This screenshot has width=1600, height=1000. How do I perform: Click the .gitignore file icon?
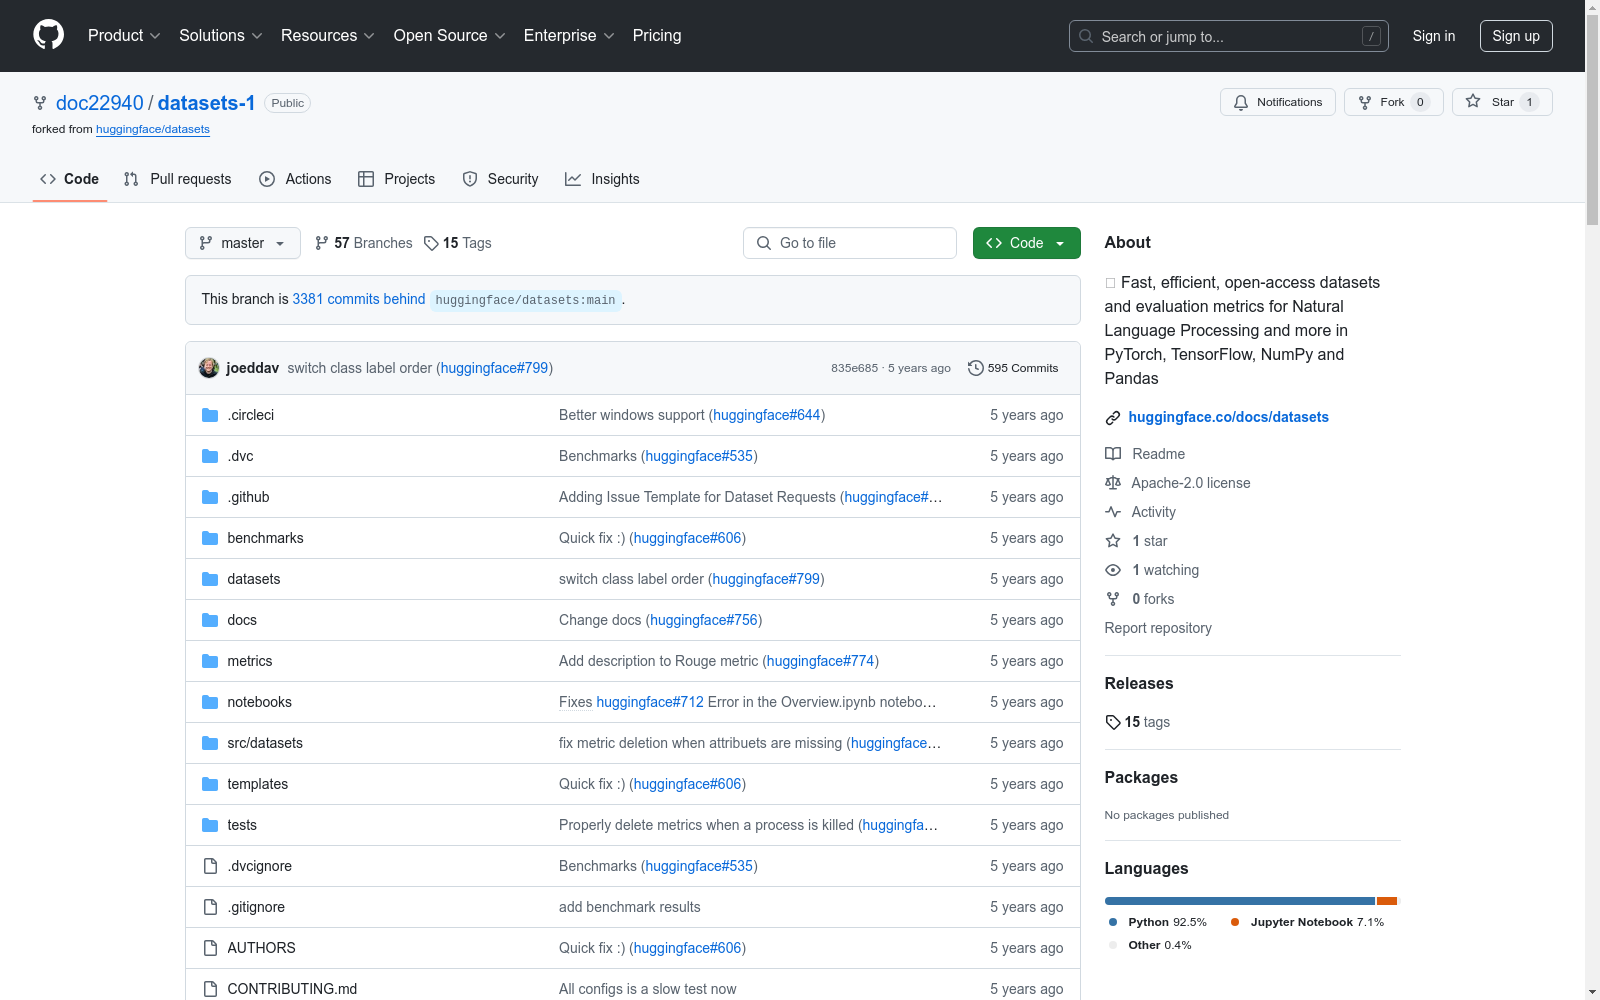210,907
